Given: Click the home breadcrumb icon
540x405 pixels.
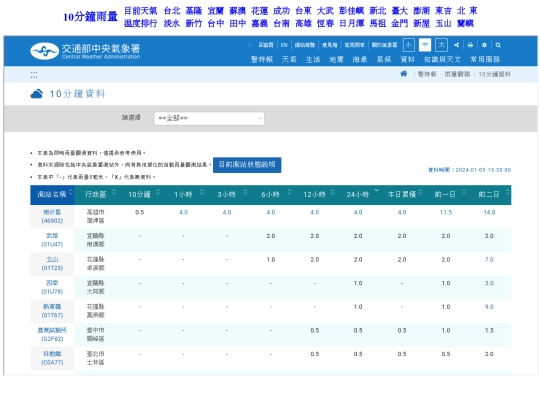Looking at the screenshot, I should (x=404, y=74).
